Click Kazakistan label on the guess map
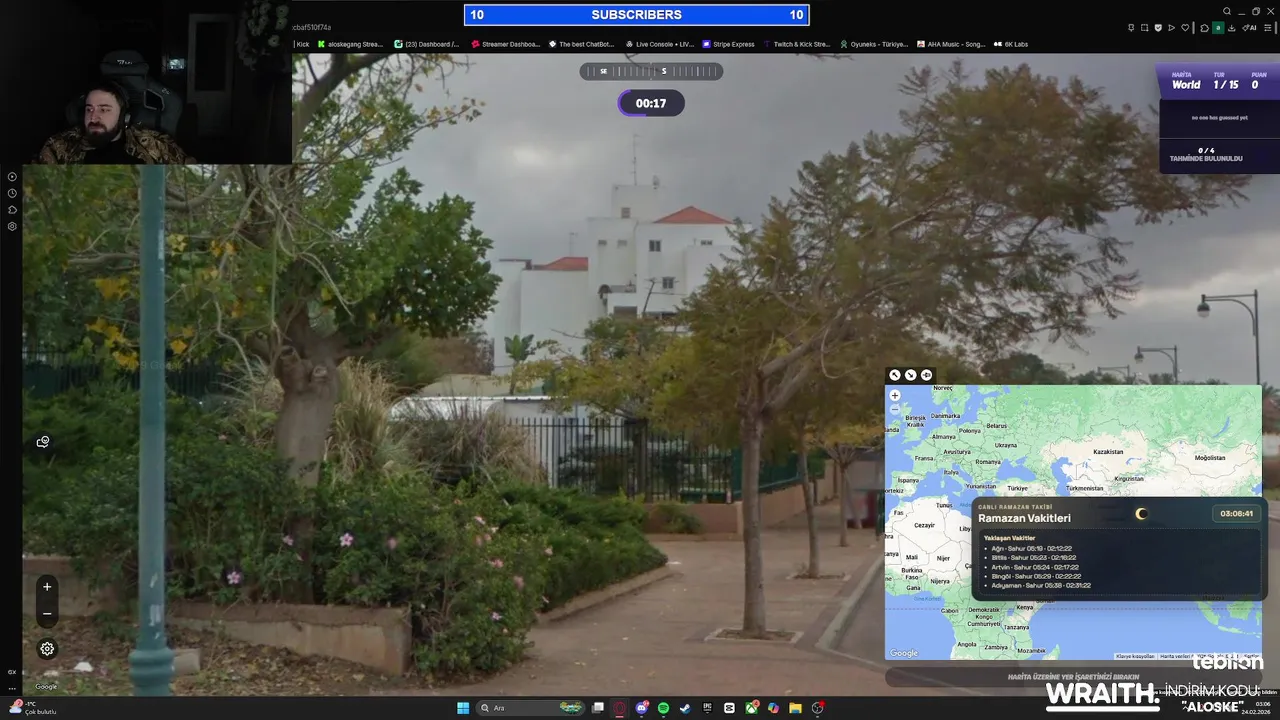 coord(1108,451)
